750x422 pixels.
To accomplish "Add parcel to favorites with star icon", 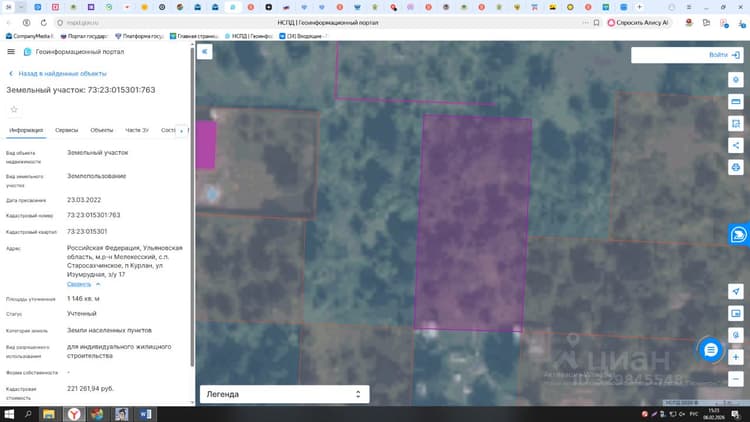I will click(14, 110).
